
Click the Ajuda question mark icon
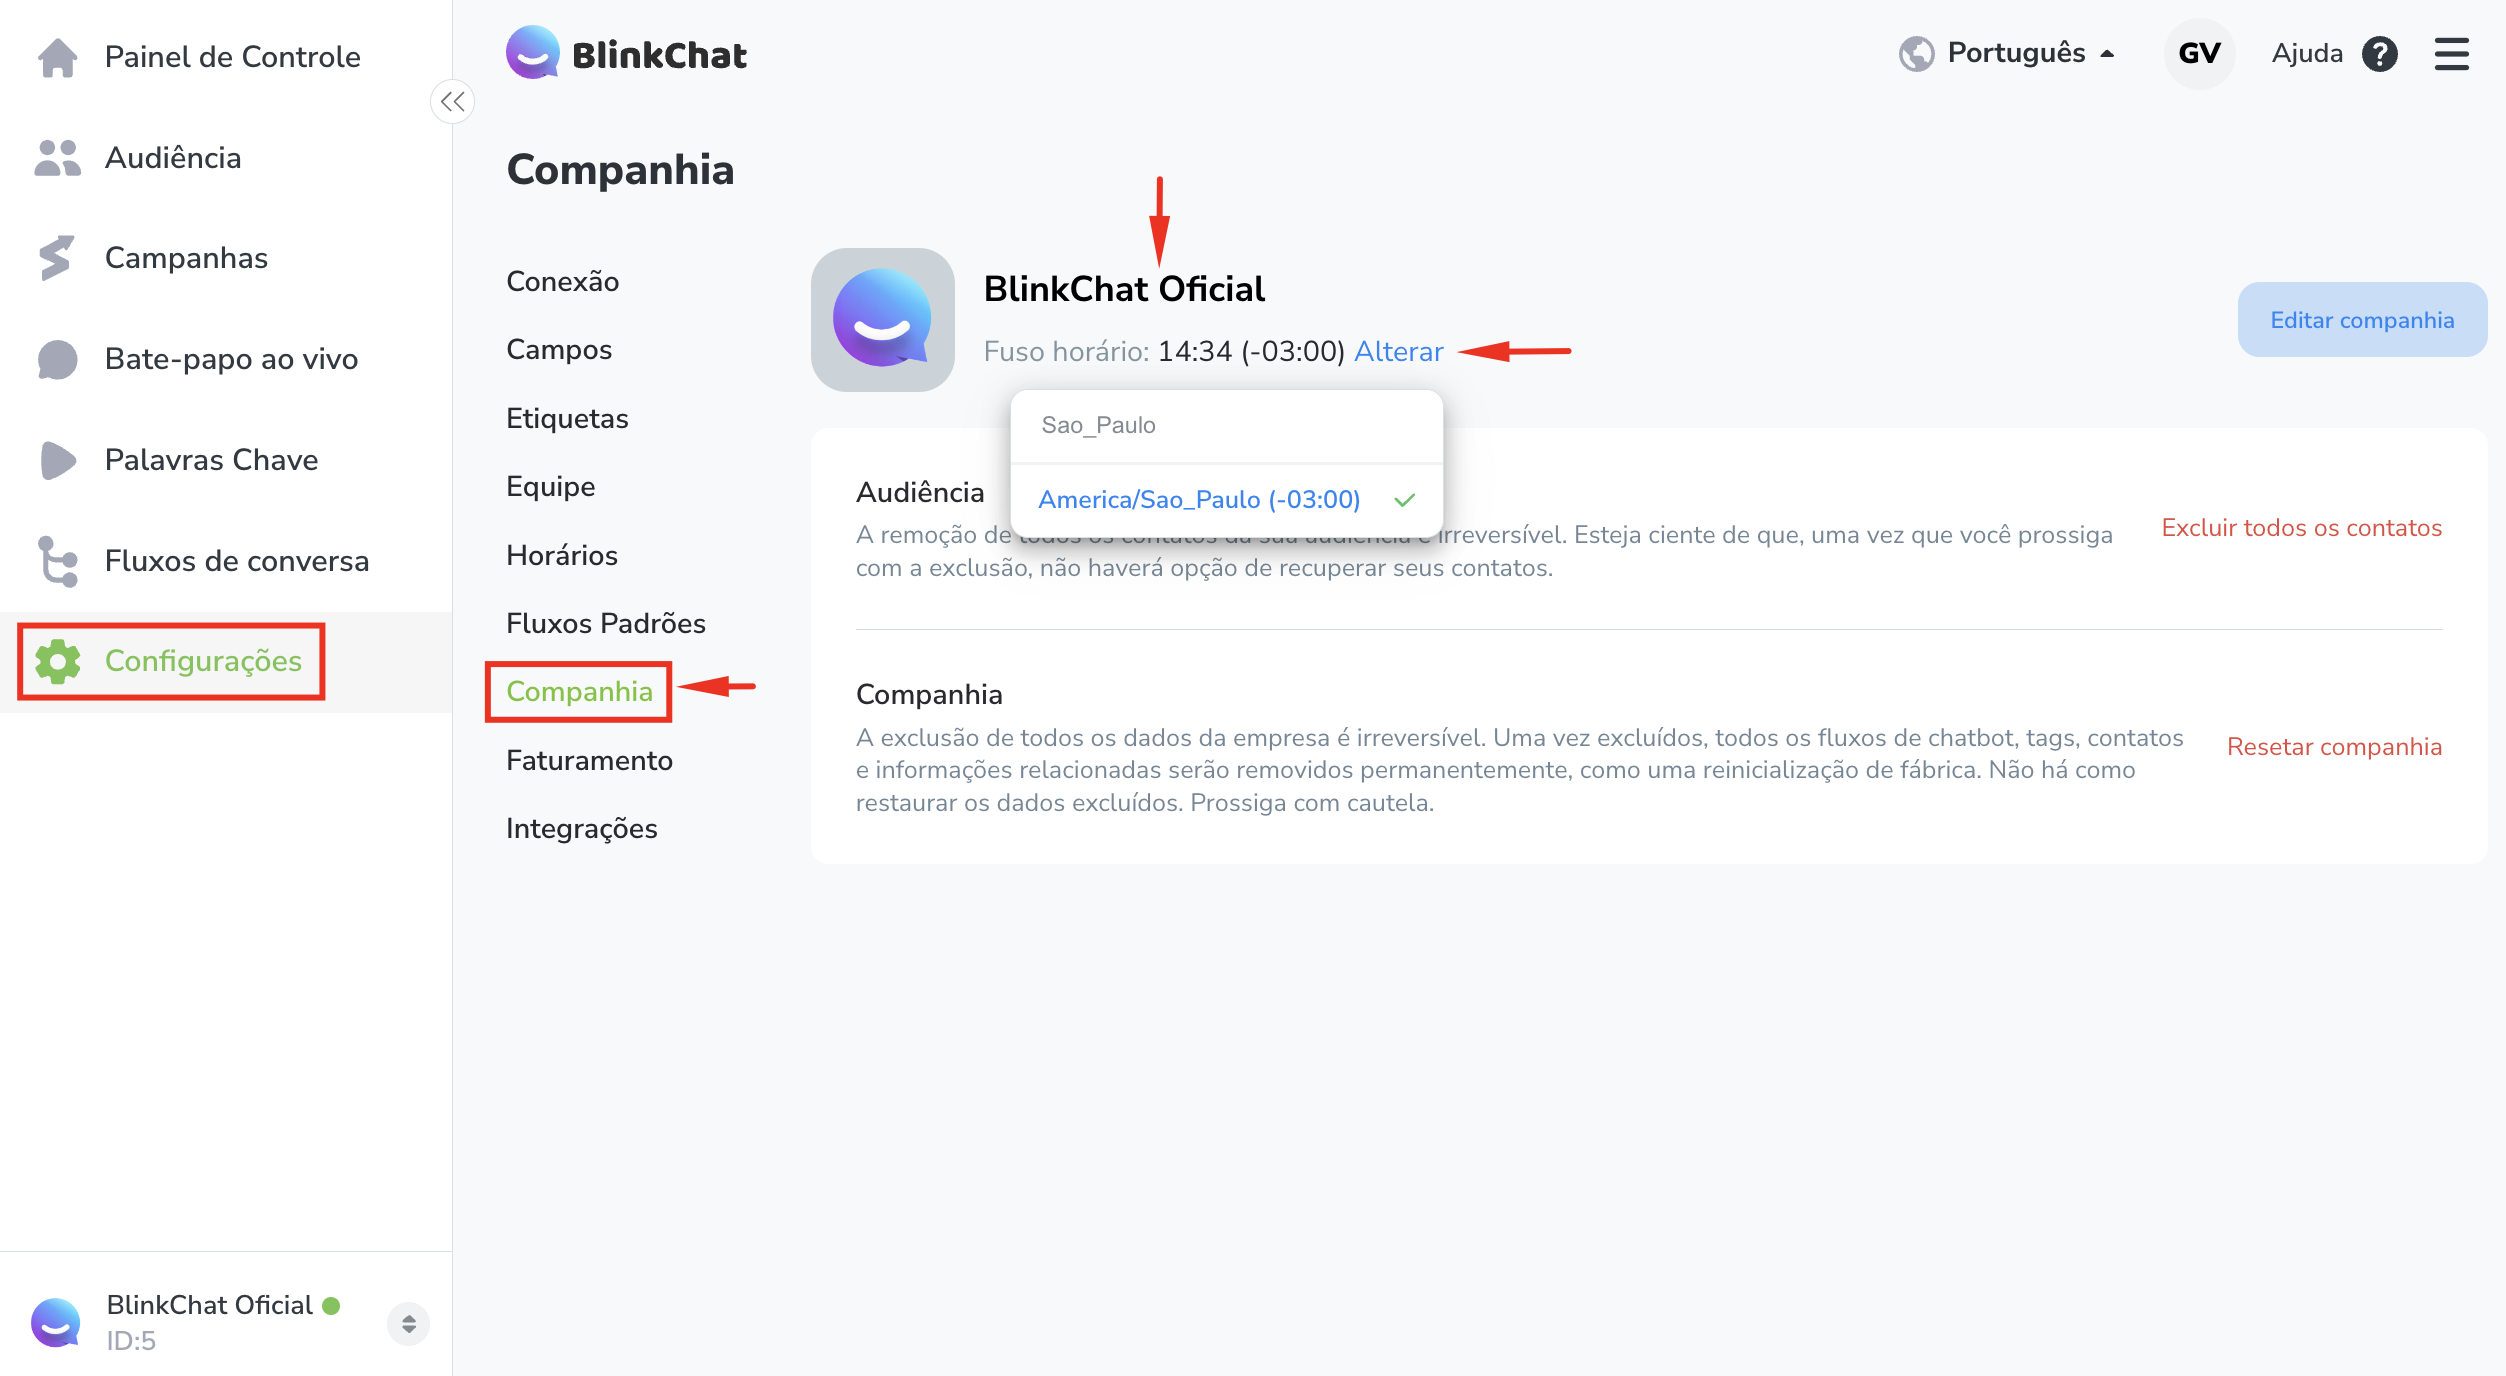pos(2380,53)
